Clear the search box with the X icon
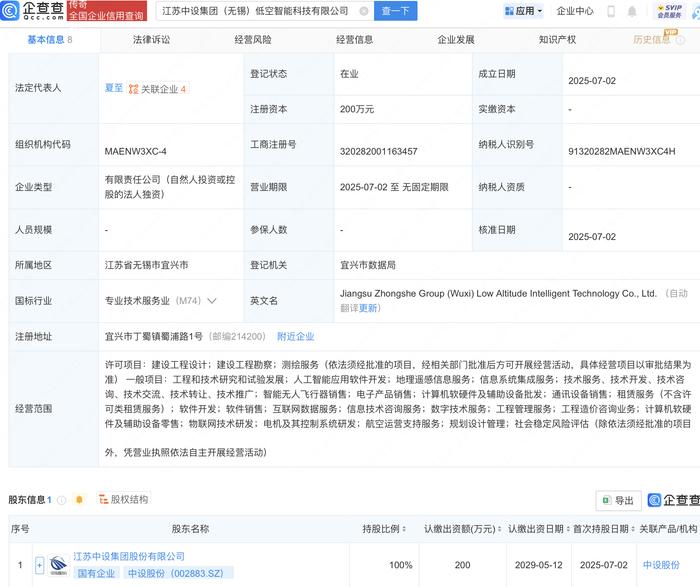The height and width of the screenshot is (587, 700). (x=364, y=11)
